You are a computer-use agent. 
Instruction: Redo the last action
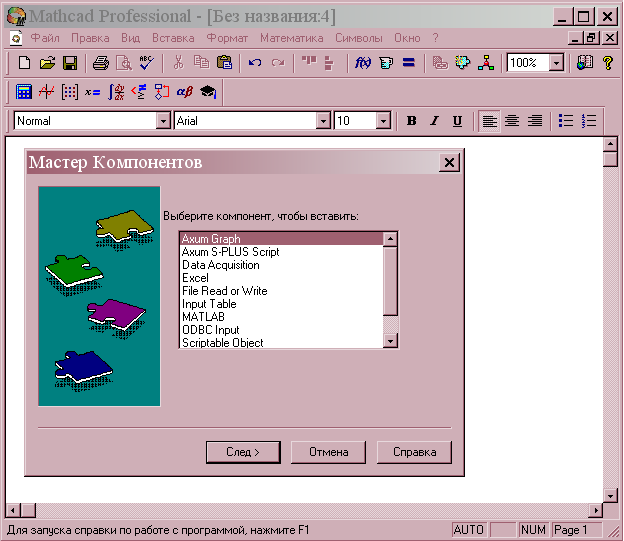tap(278, 63)
